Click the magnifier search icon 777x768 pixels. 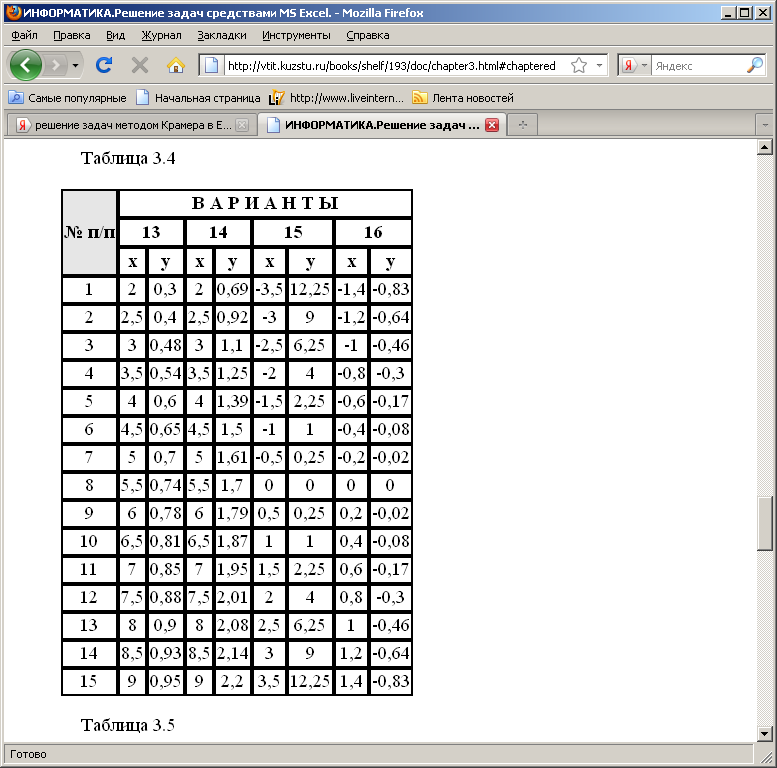pos(755,65)
